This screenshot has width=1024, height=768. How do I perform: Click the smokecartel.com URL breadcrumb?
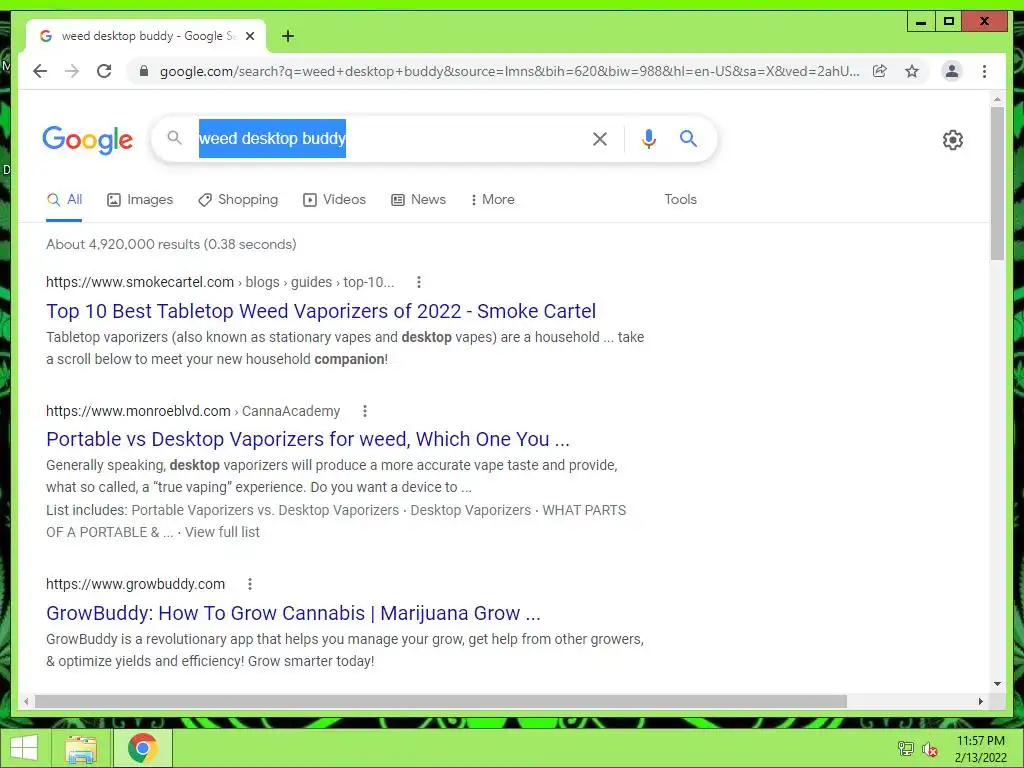pos(220,282)
